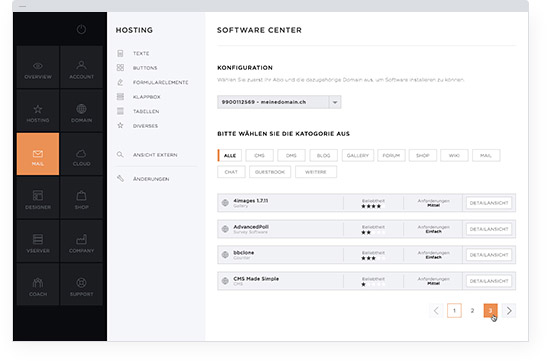Open the Support lifebuoy icon tile

click(x=81, y=285)
